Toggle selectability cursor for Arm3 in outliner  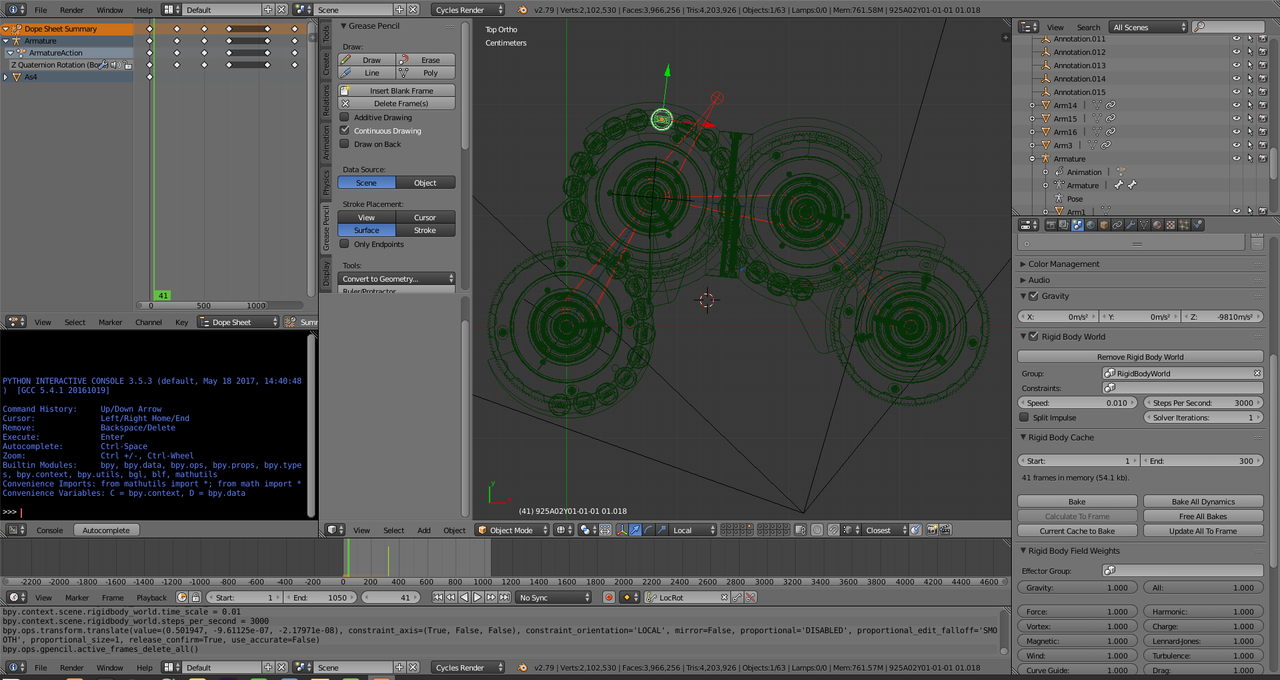pos(1250,145)
